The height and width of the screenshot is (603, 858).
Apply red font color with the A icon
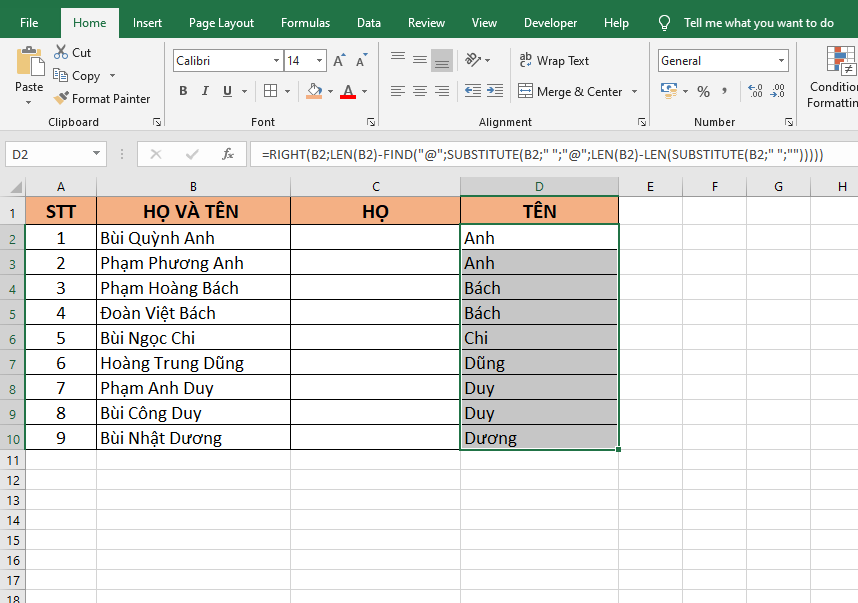[348, 91]
